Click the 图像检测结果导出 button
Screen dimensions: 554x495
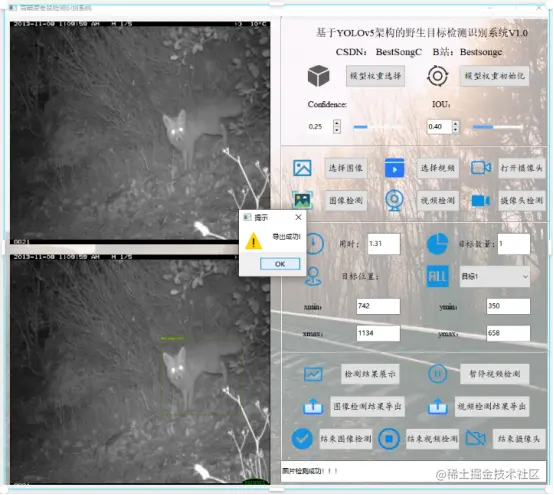[367, 406]
